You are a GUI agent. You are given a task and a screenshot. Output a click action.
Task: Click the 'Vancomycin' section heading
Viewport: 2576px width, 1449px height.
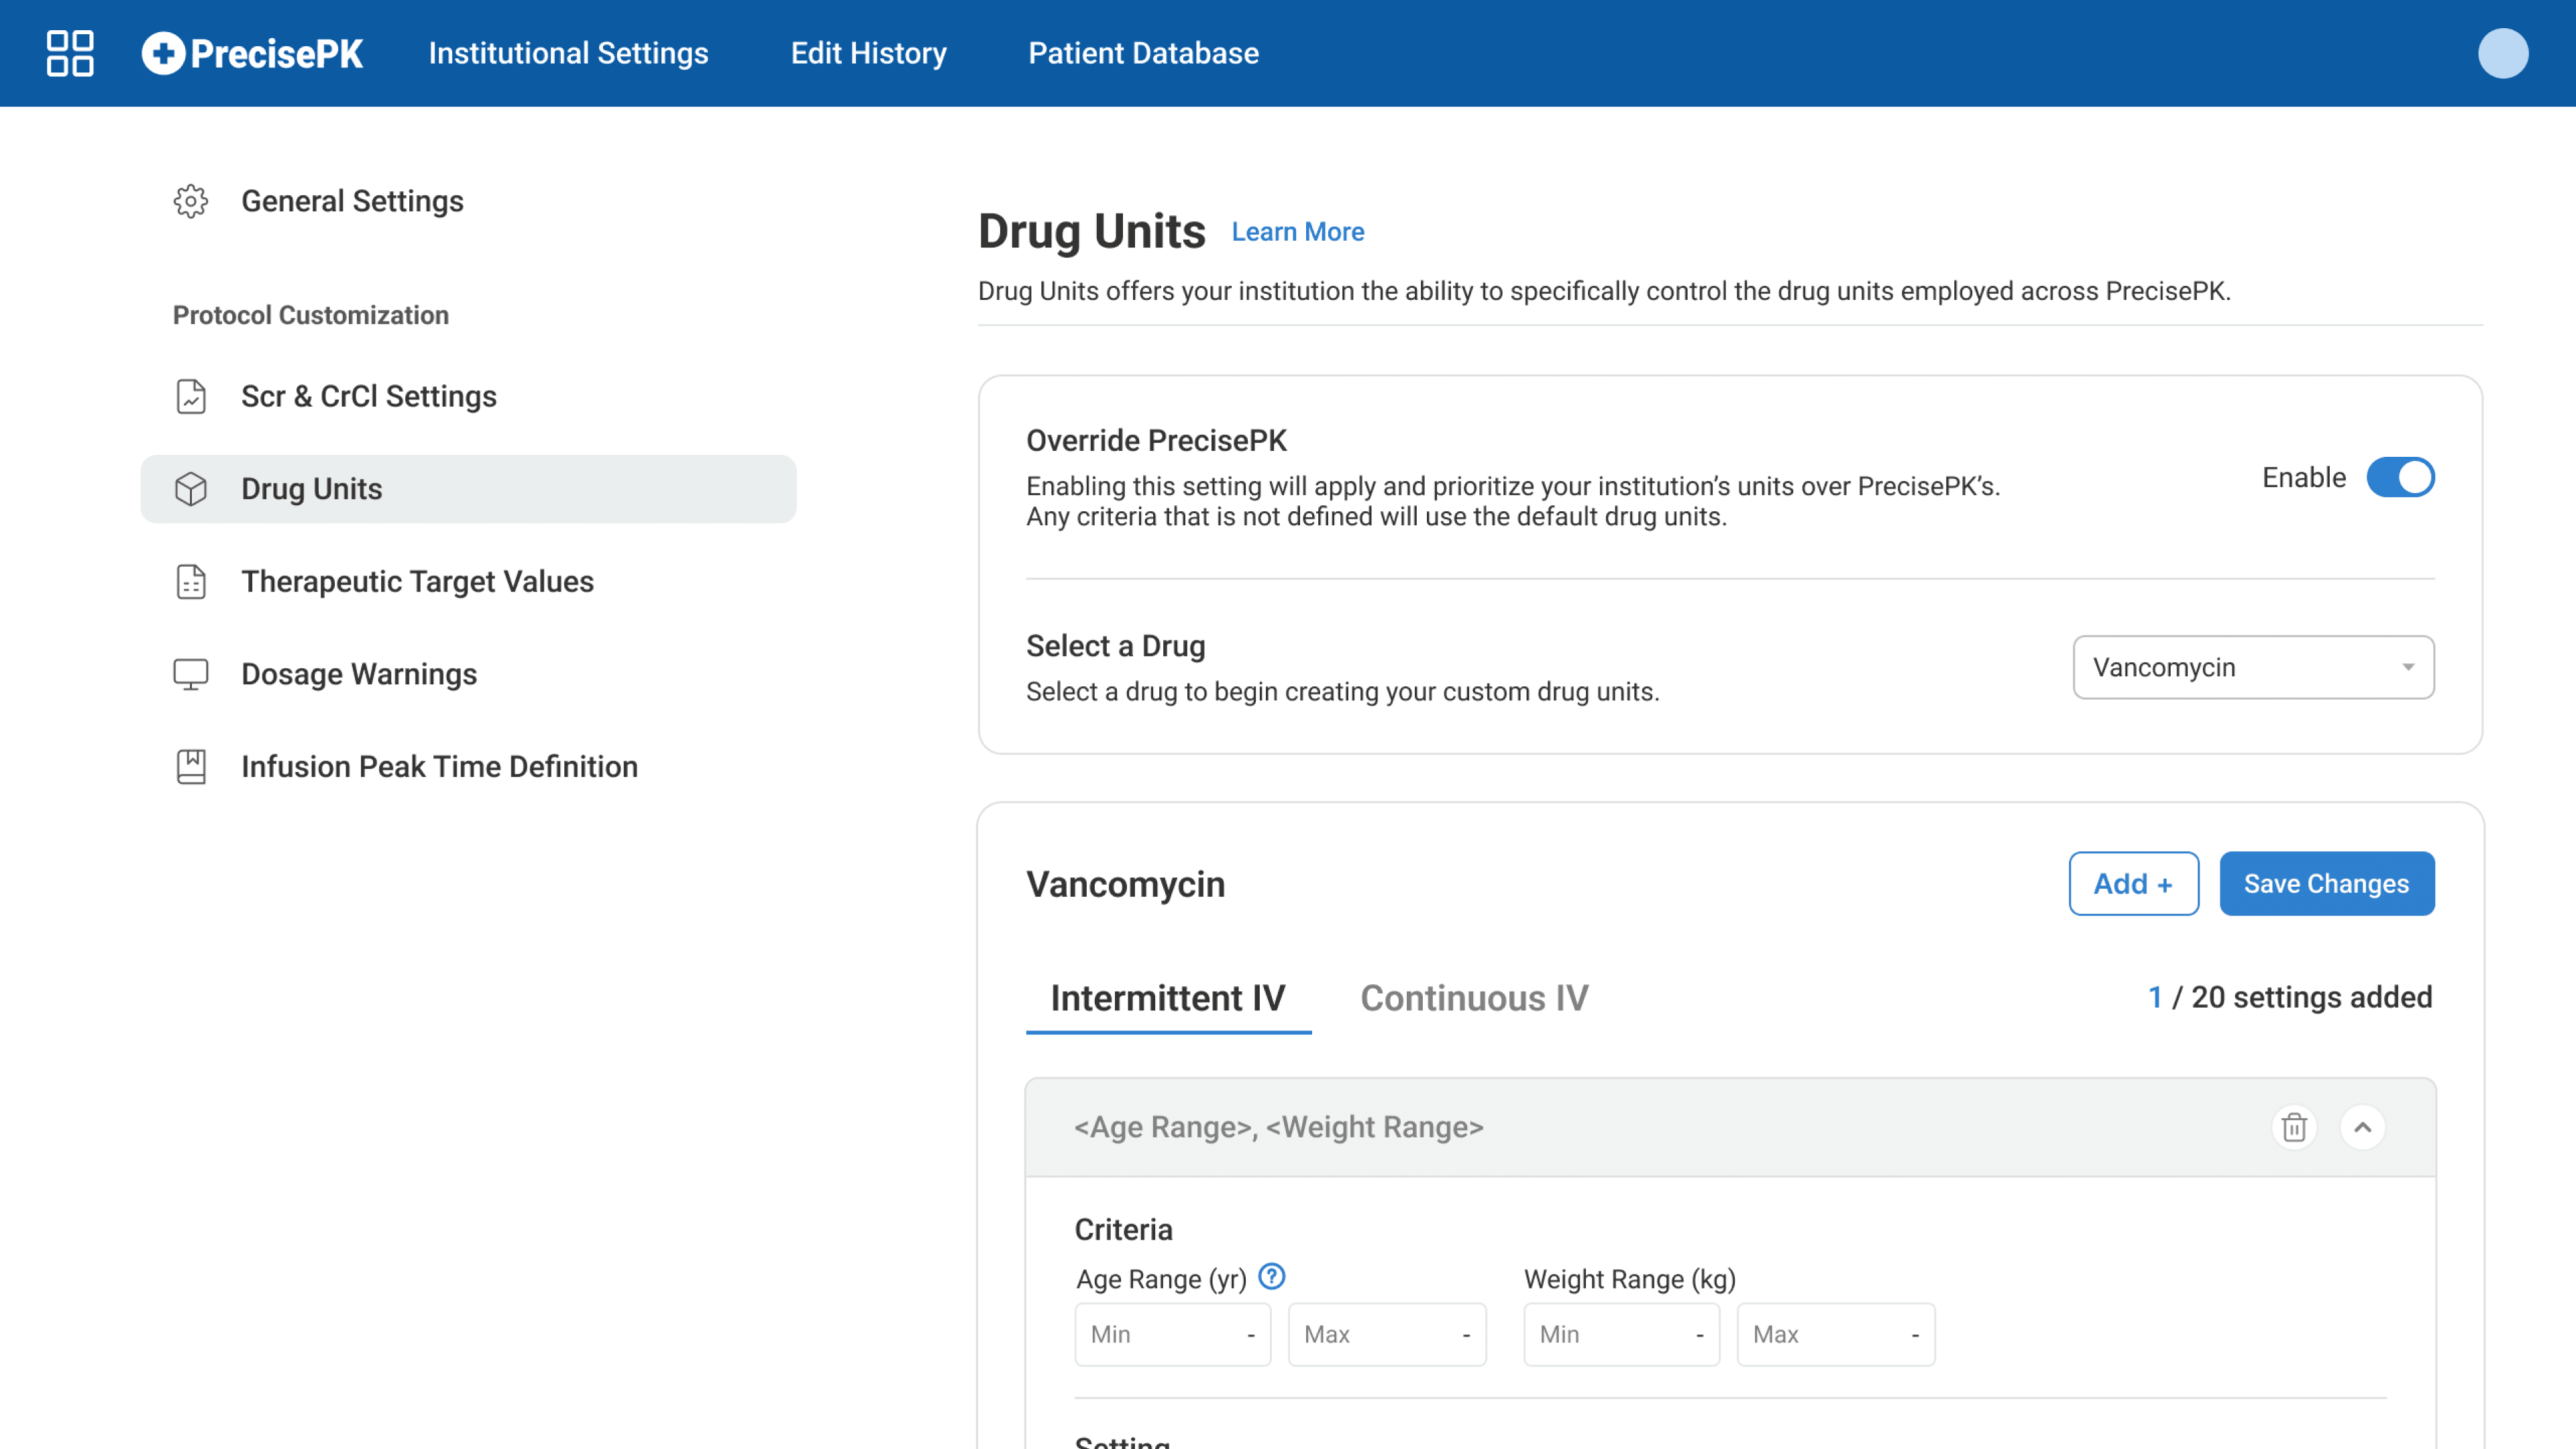[1125, 884]
